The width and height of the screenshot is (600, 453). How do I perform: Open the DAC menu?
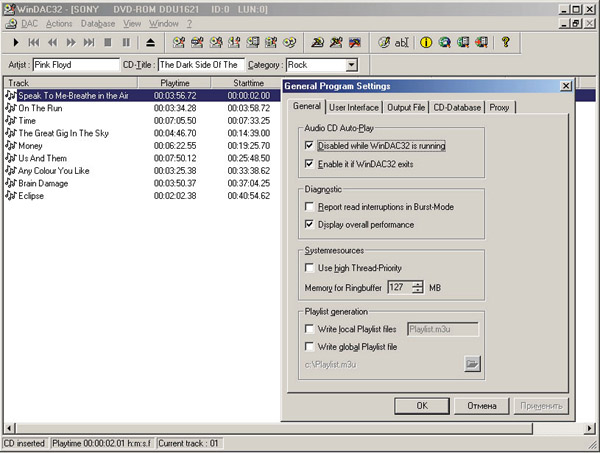[29, 24]
